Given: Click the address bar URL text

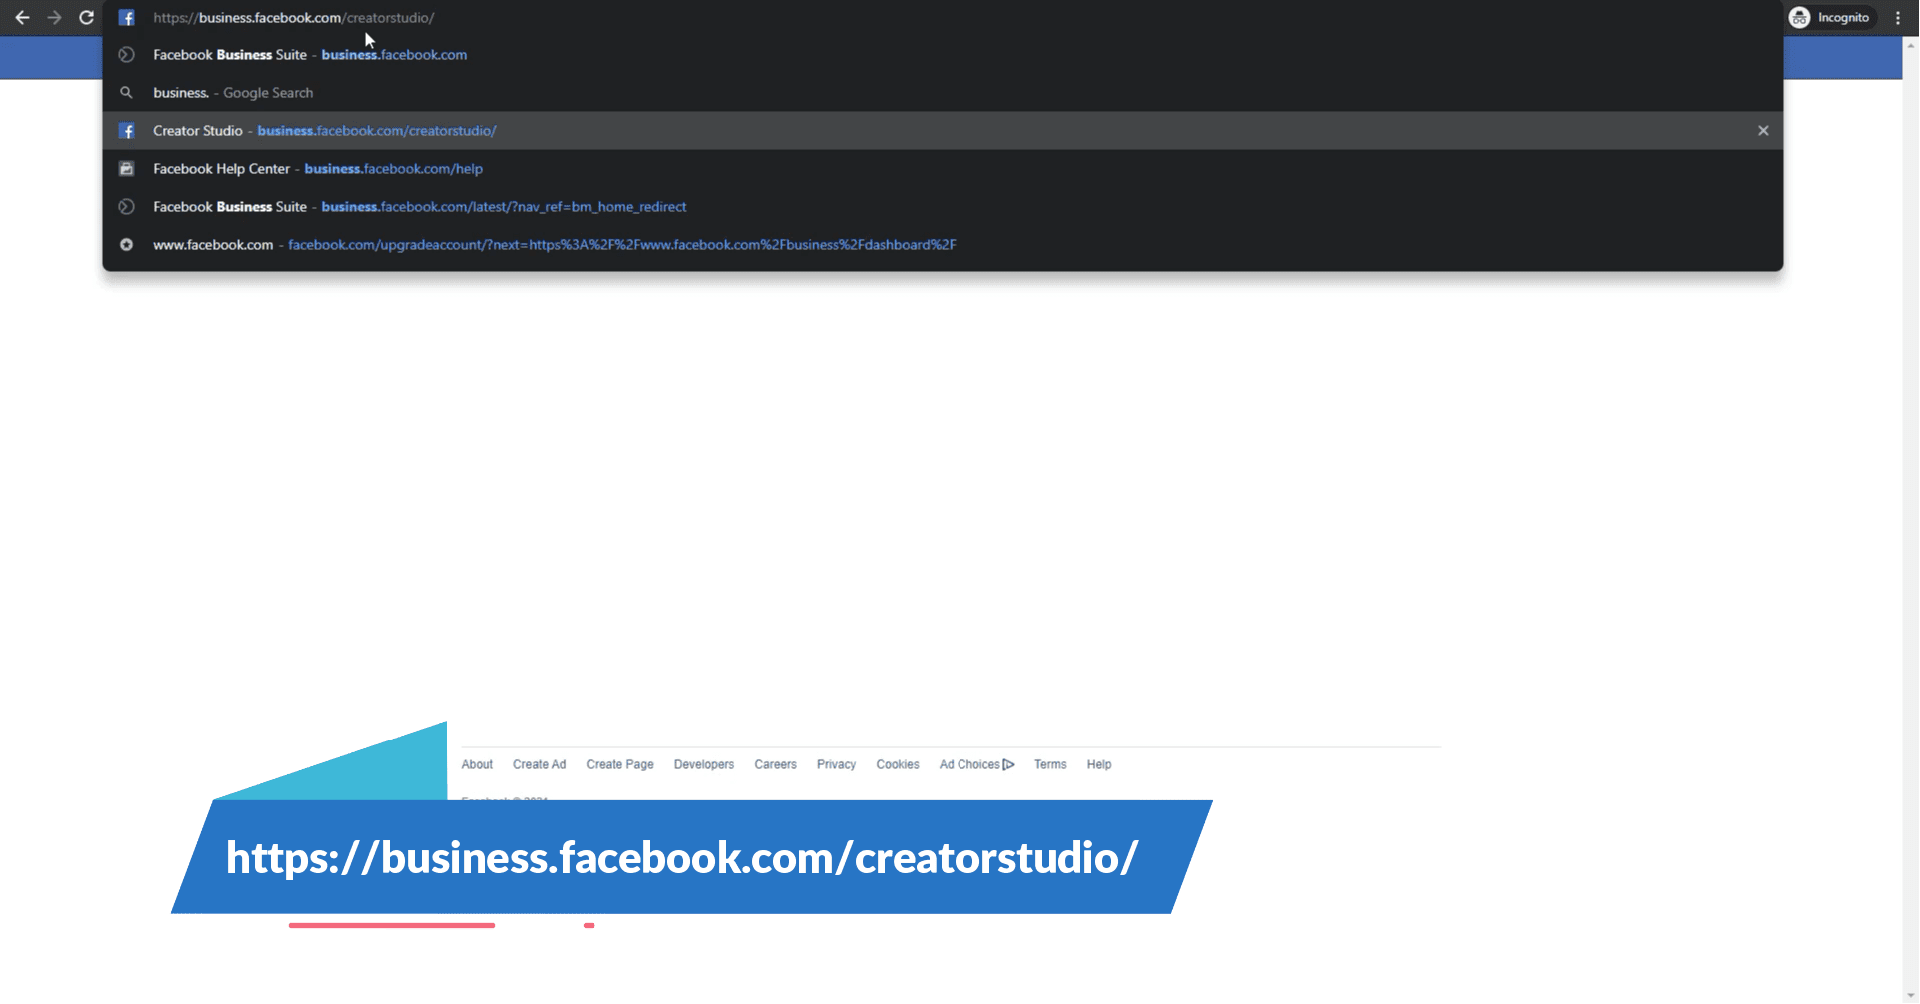Looking at the screenshot, I should pos(293,17).
